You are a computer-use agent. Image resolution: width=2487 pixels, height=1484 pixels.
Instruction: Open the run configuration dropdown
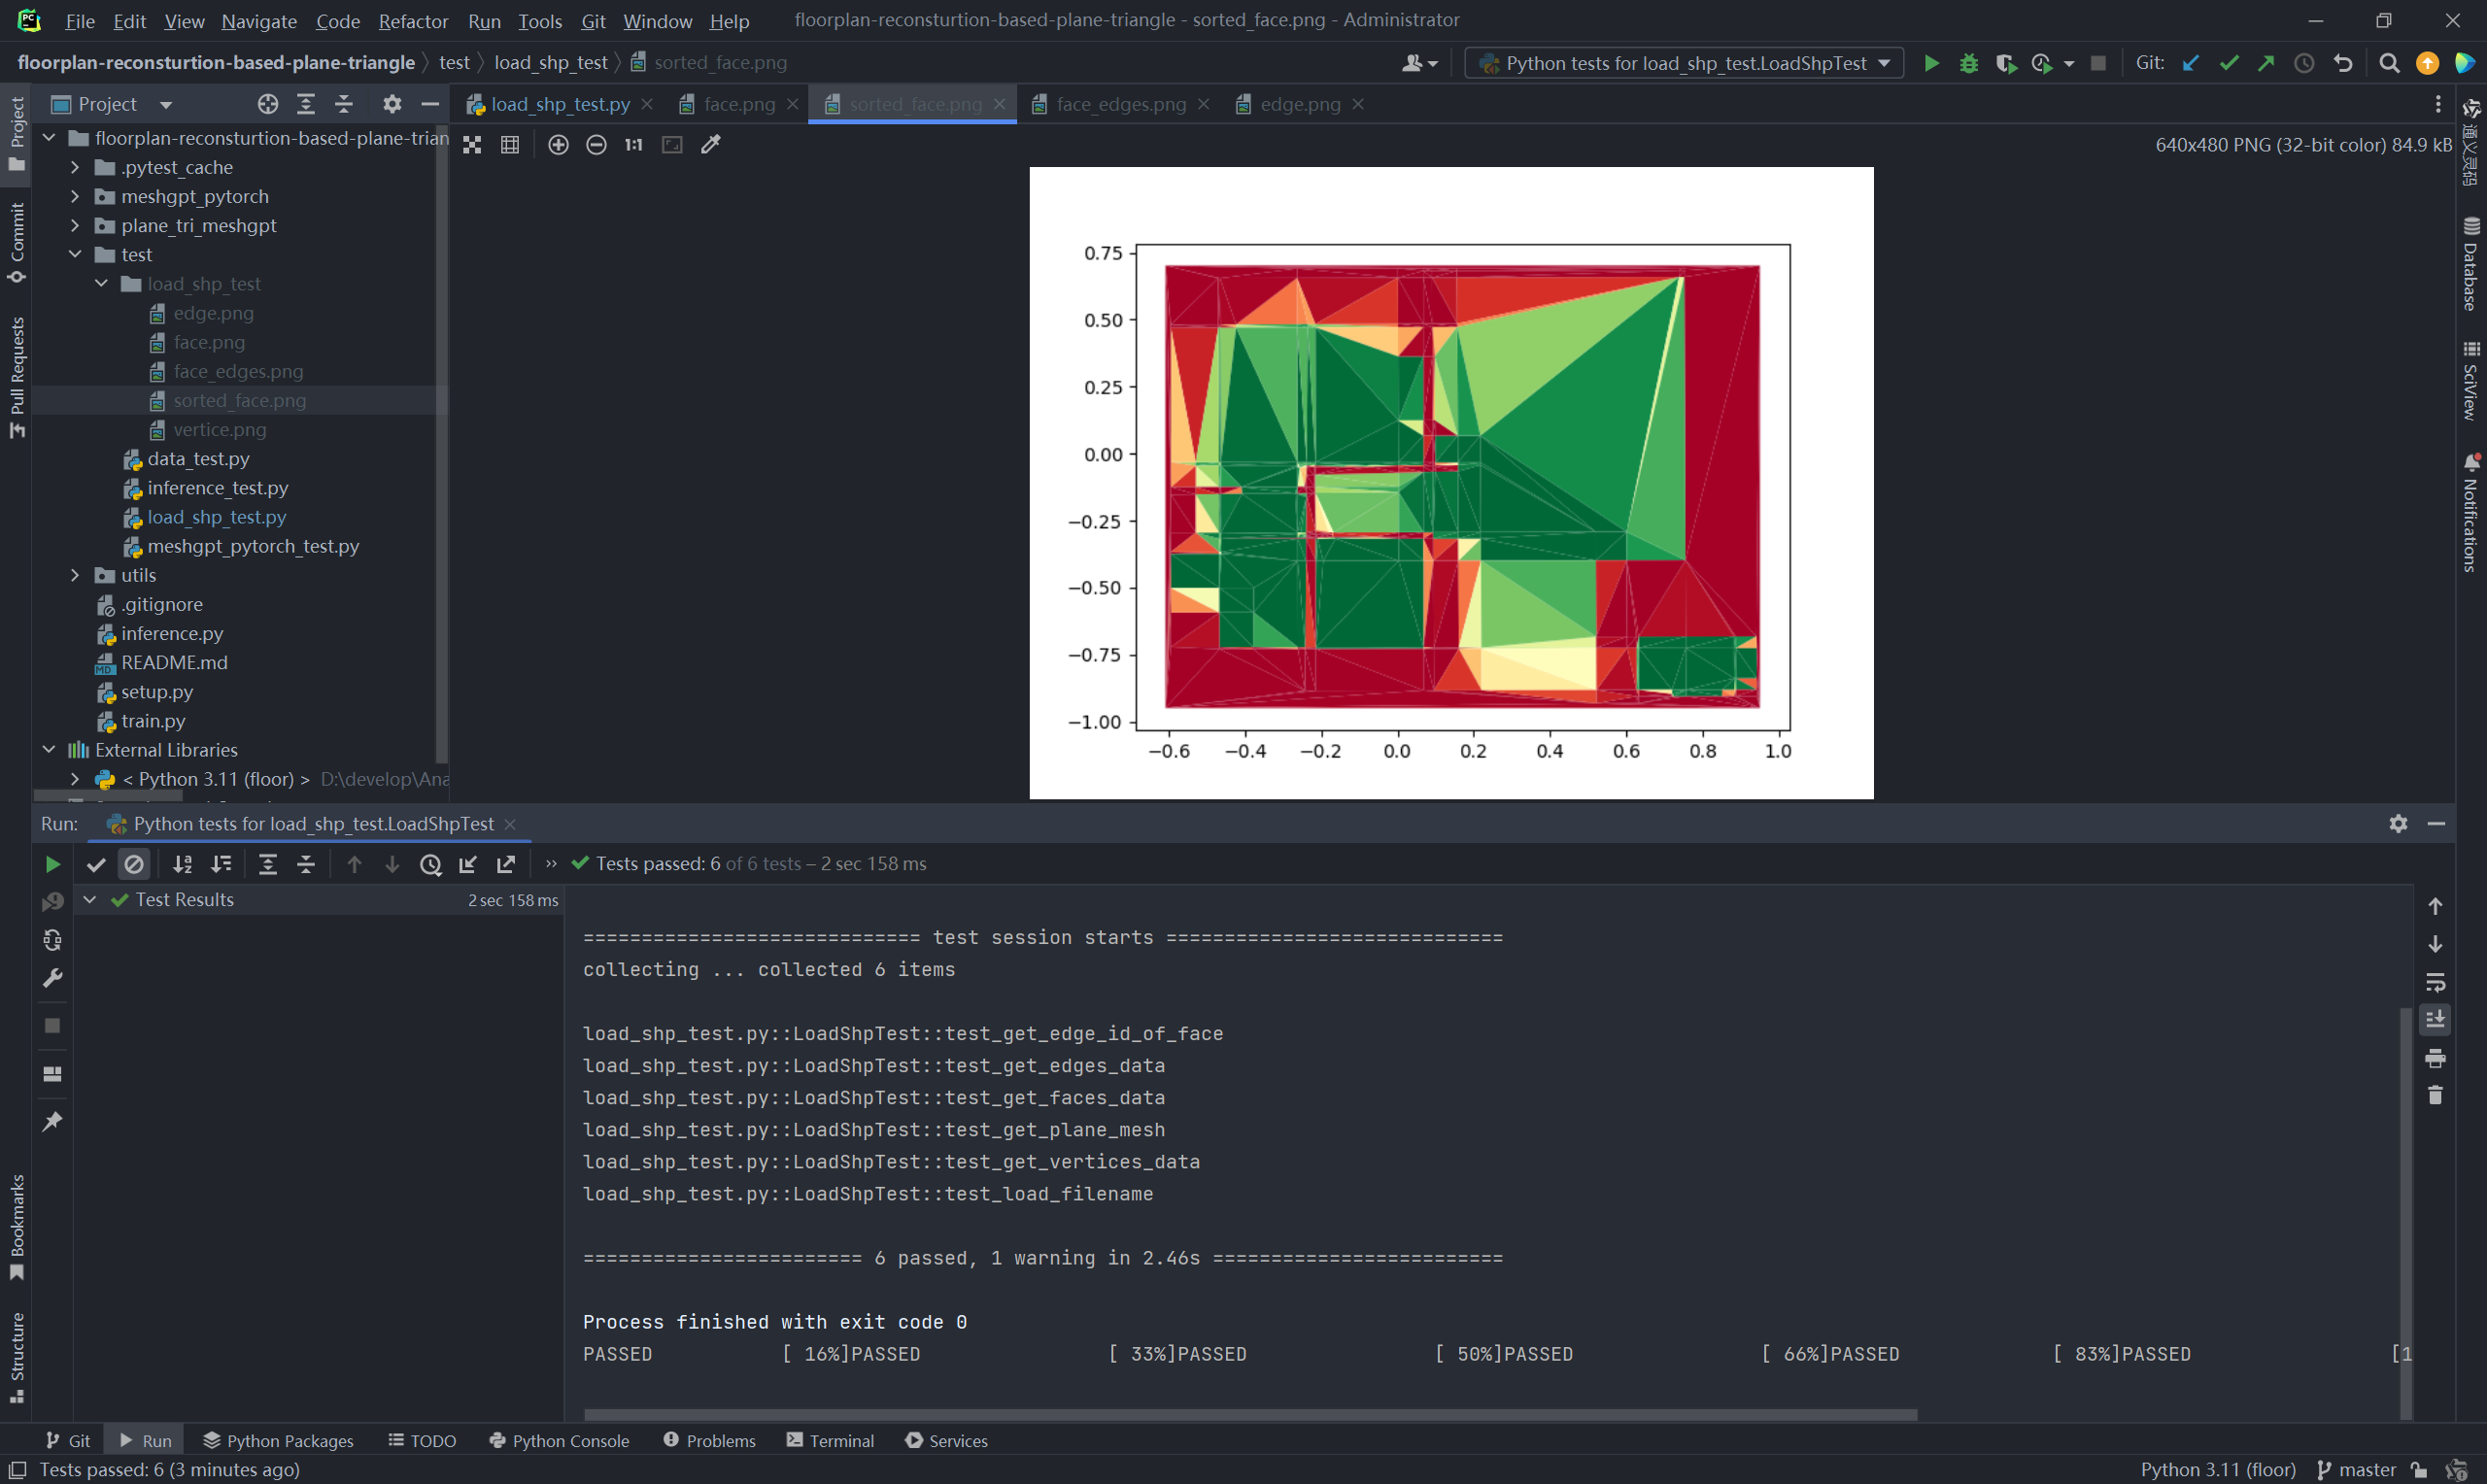point(1683,63)
